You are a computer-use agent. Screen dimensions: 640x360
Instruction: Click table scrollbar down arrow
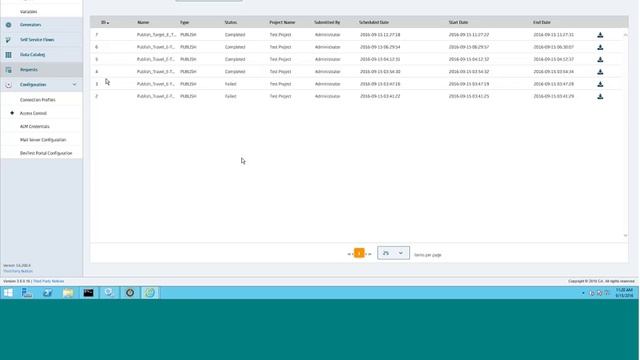pos(625,235)
